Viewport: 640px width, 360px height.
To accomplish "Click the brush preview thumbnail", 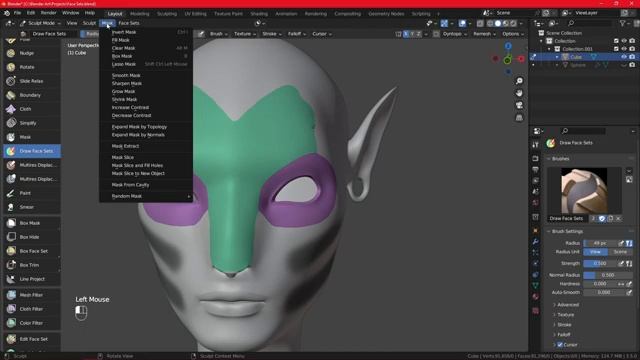I will [584, 191].
